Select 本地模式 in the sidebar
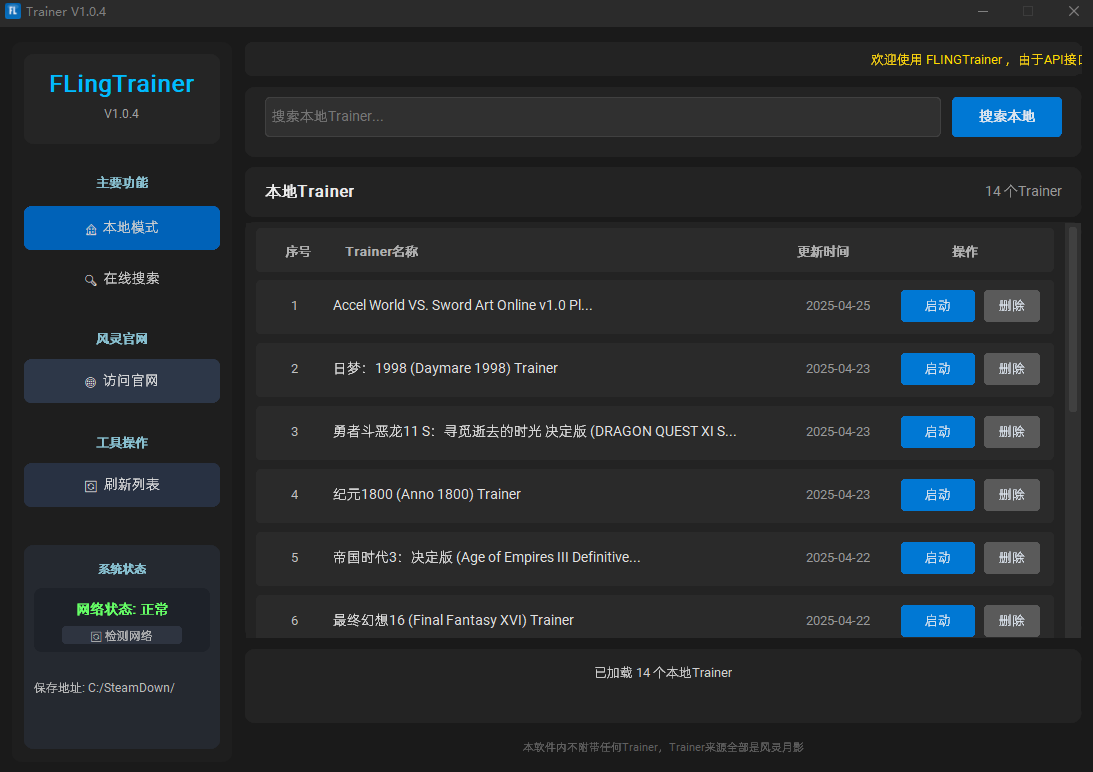This screenshot has width=1093, height=772. (x=122, y=228)
